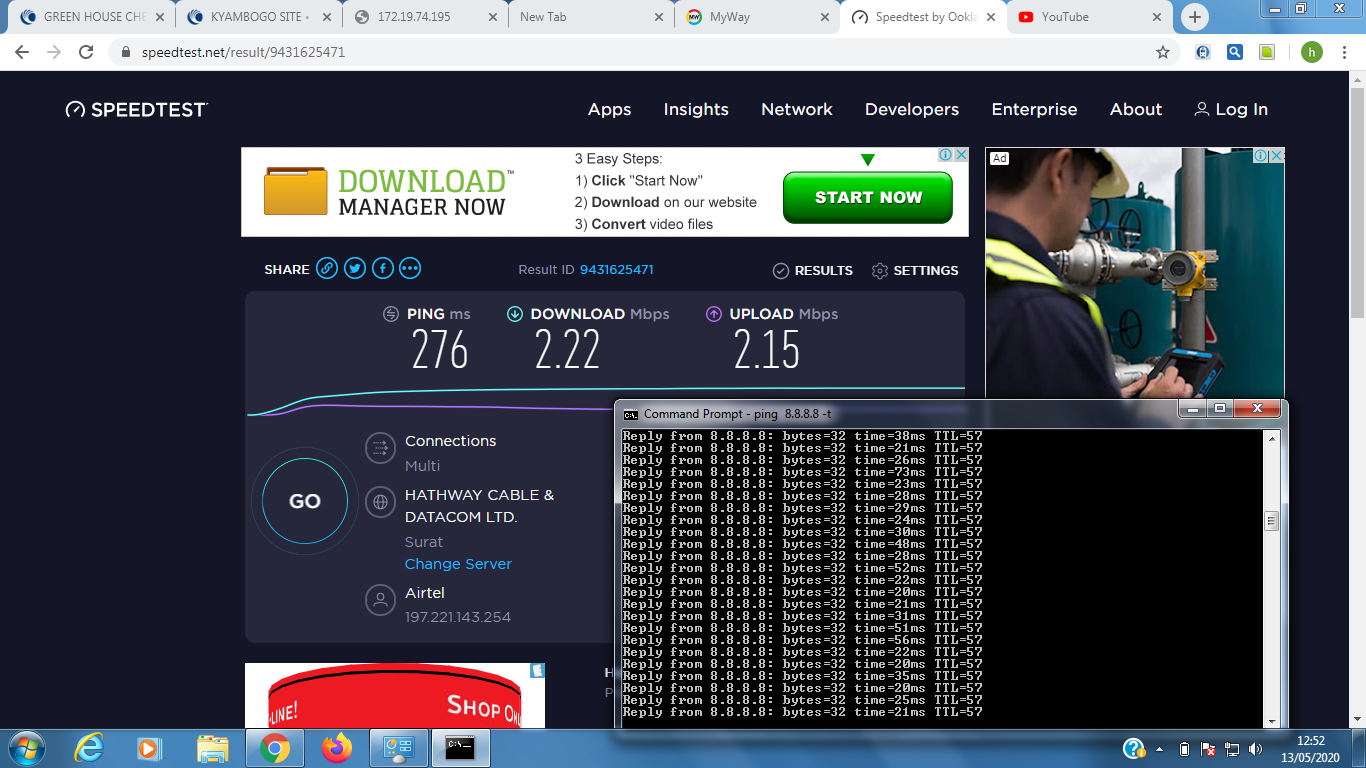
Task: Share result on Facebook
Action: tap(383, 269)
